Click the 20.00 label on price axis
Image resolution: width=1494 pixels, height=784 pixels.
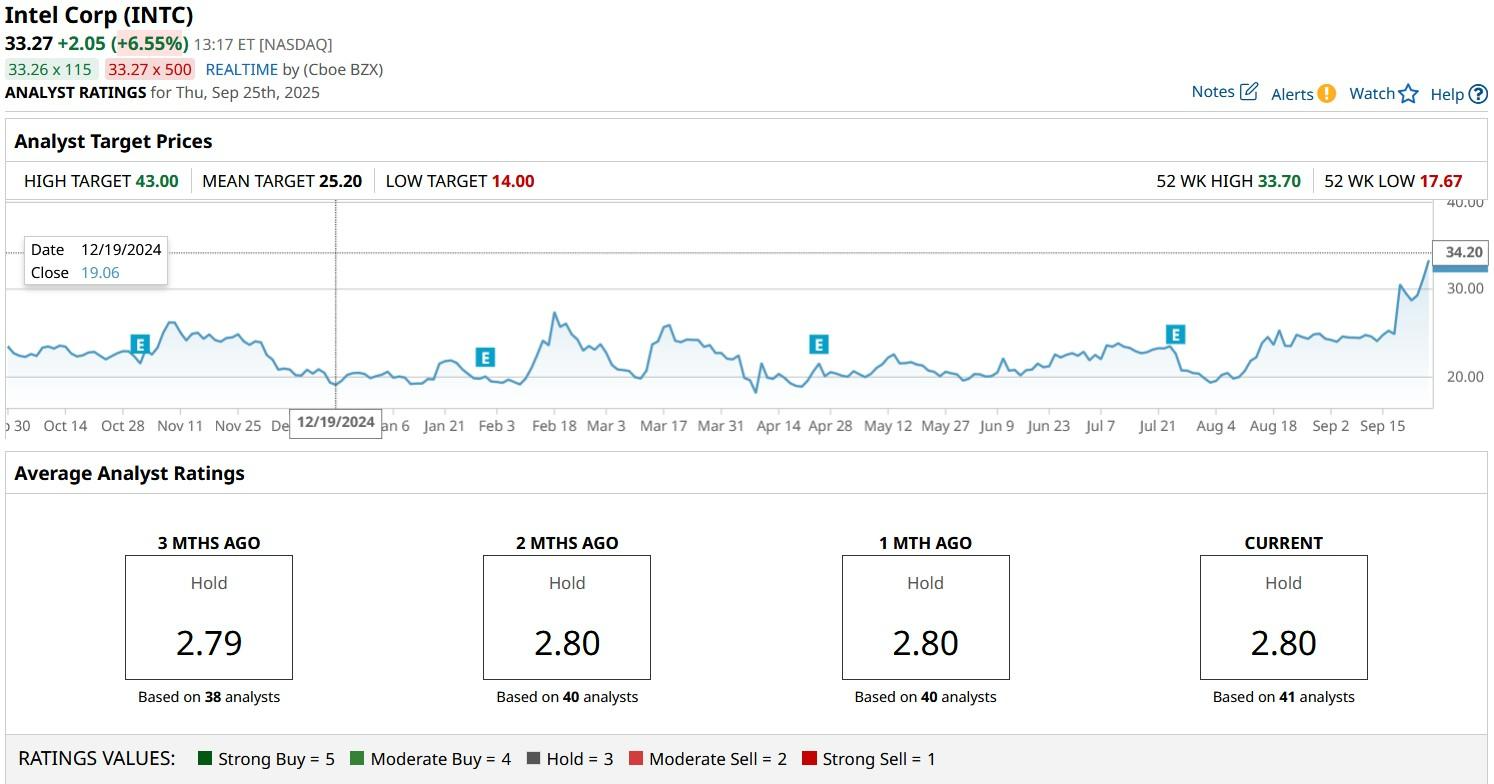pyautogui.click(x=1465, y=377)
